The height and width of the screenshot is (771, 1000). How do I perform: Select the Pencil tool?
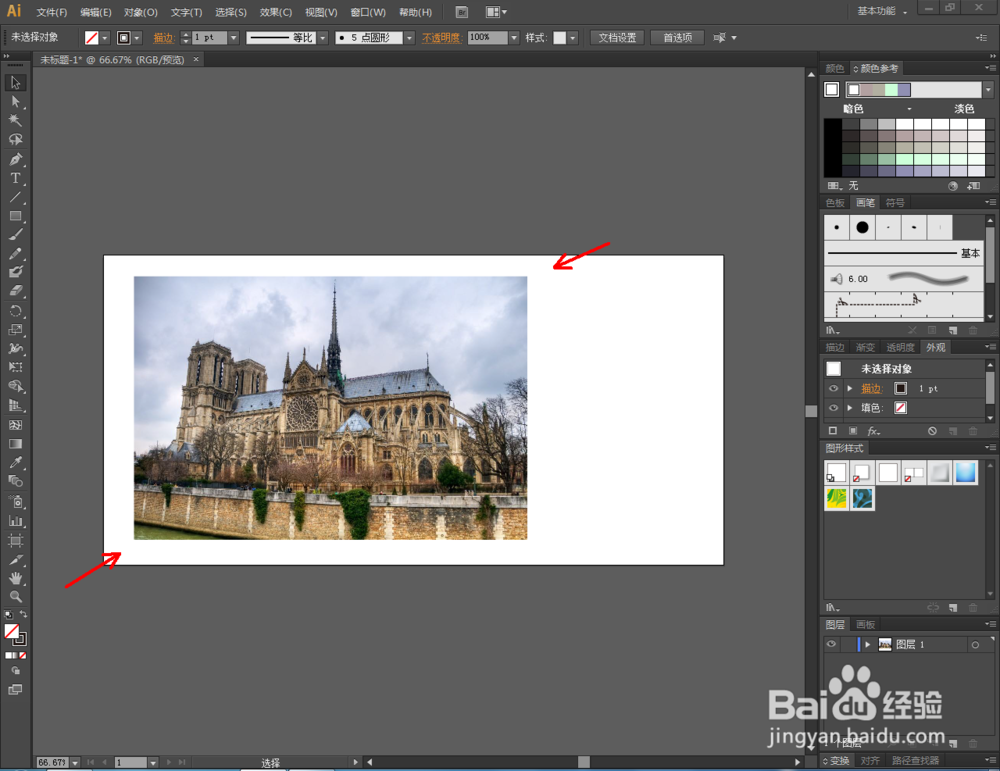tap(15, 254)
